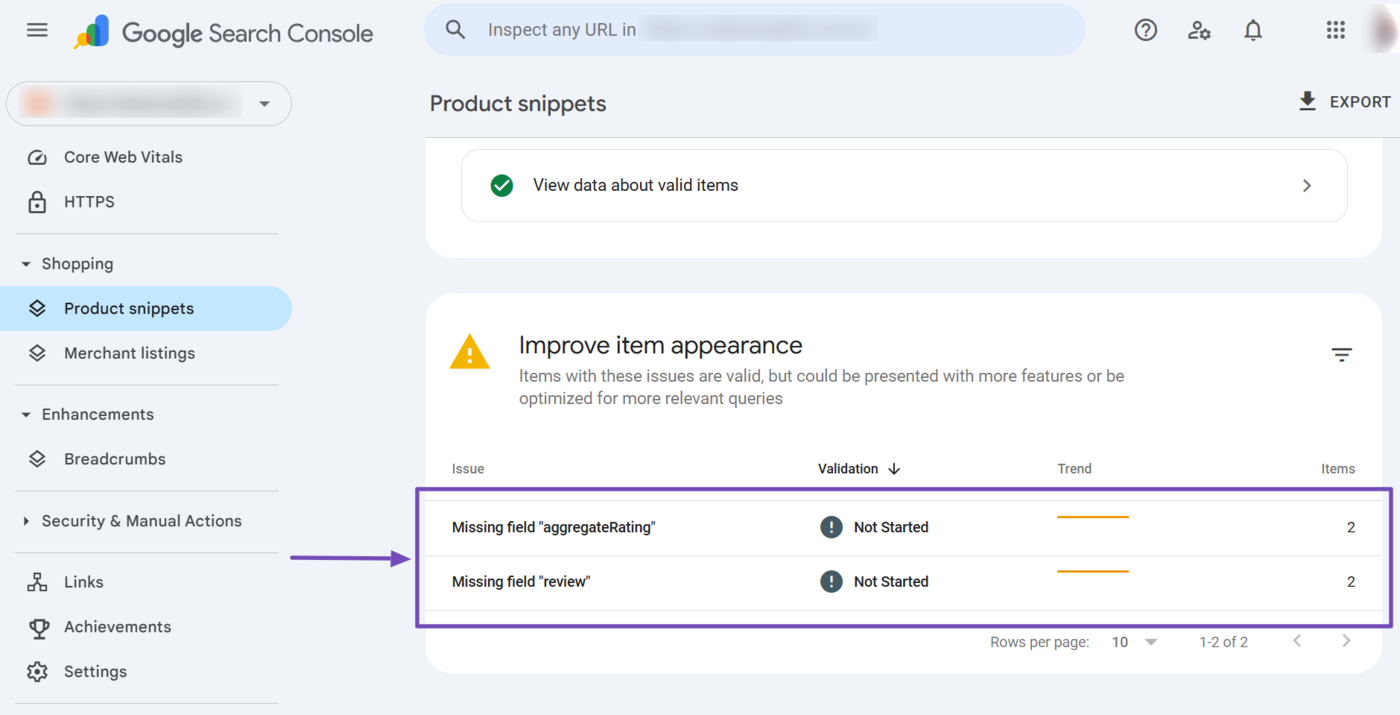Click the Export download icon
This screenshot has height=715, width=1400.
1307,101
